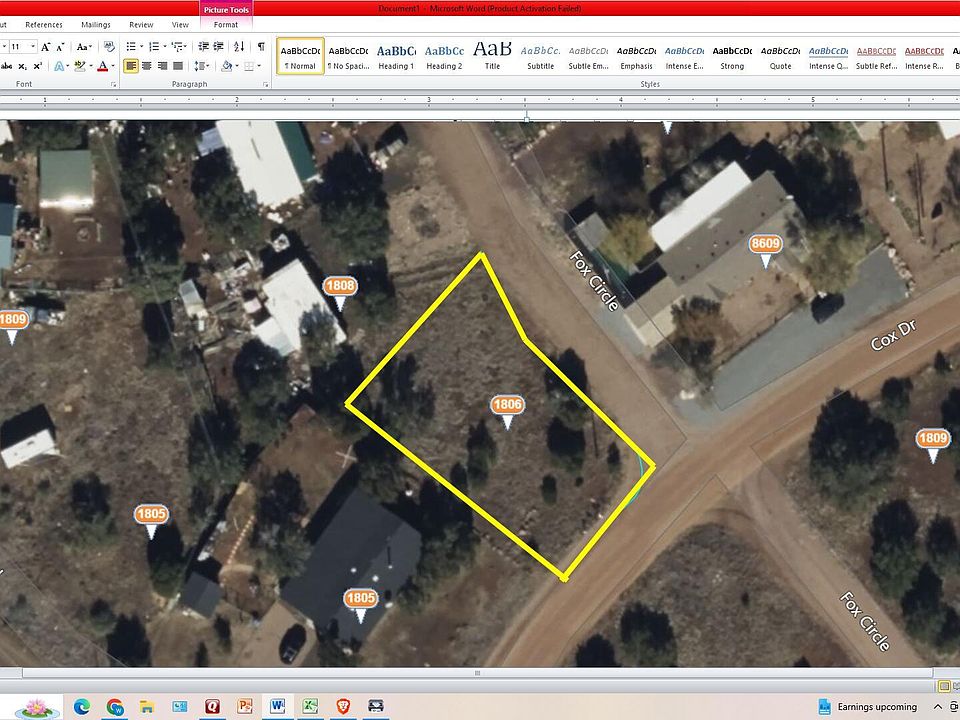This screenshot has height=720, width=960.
Task: Open the Font dialog launcher
Action: (113, 84)
